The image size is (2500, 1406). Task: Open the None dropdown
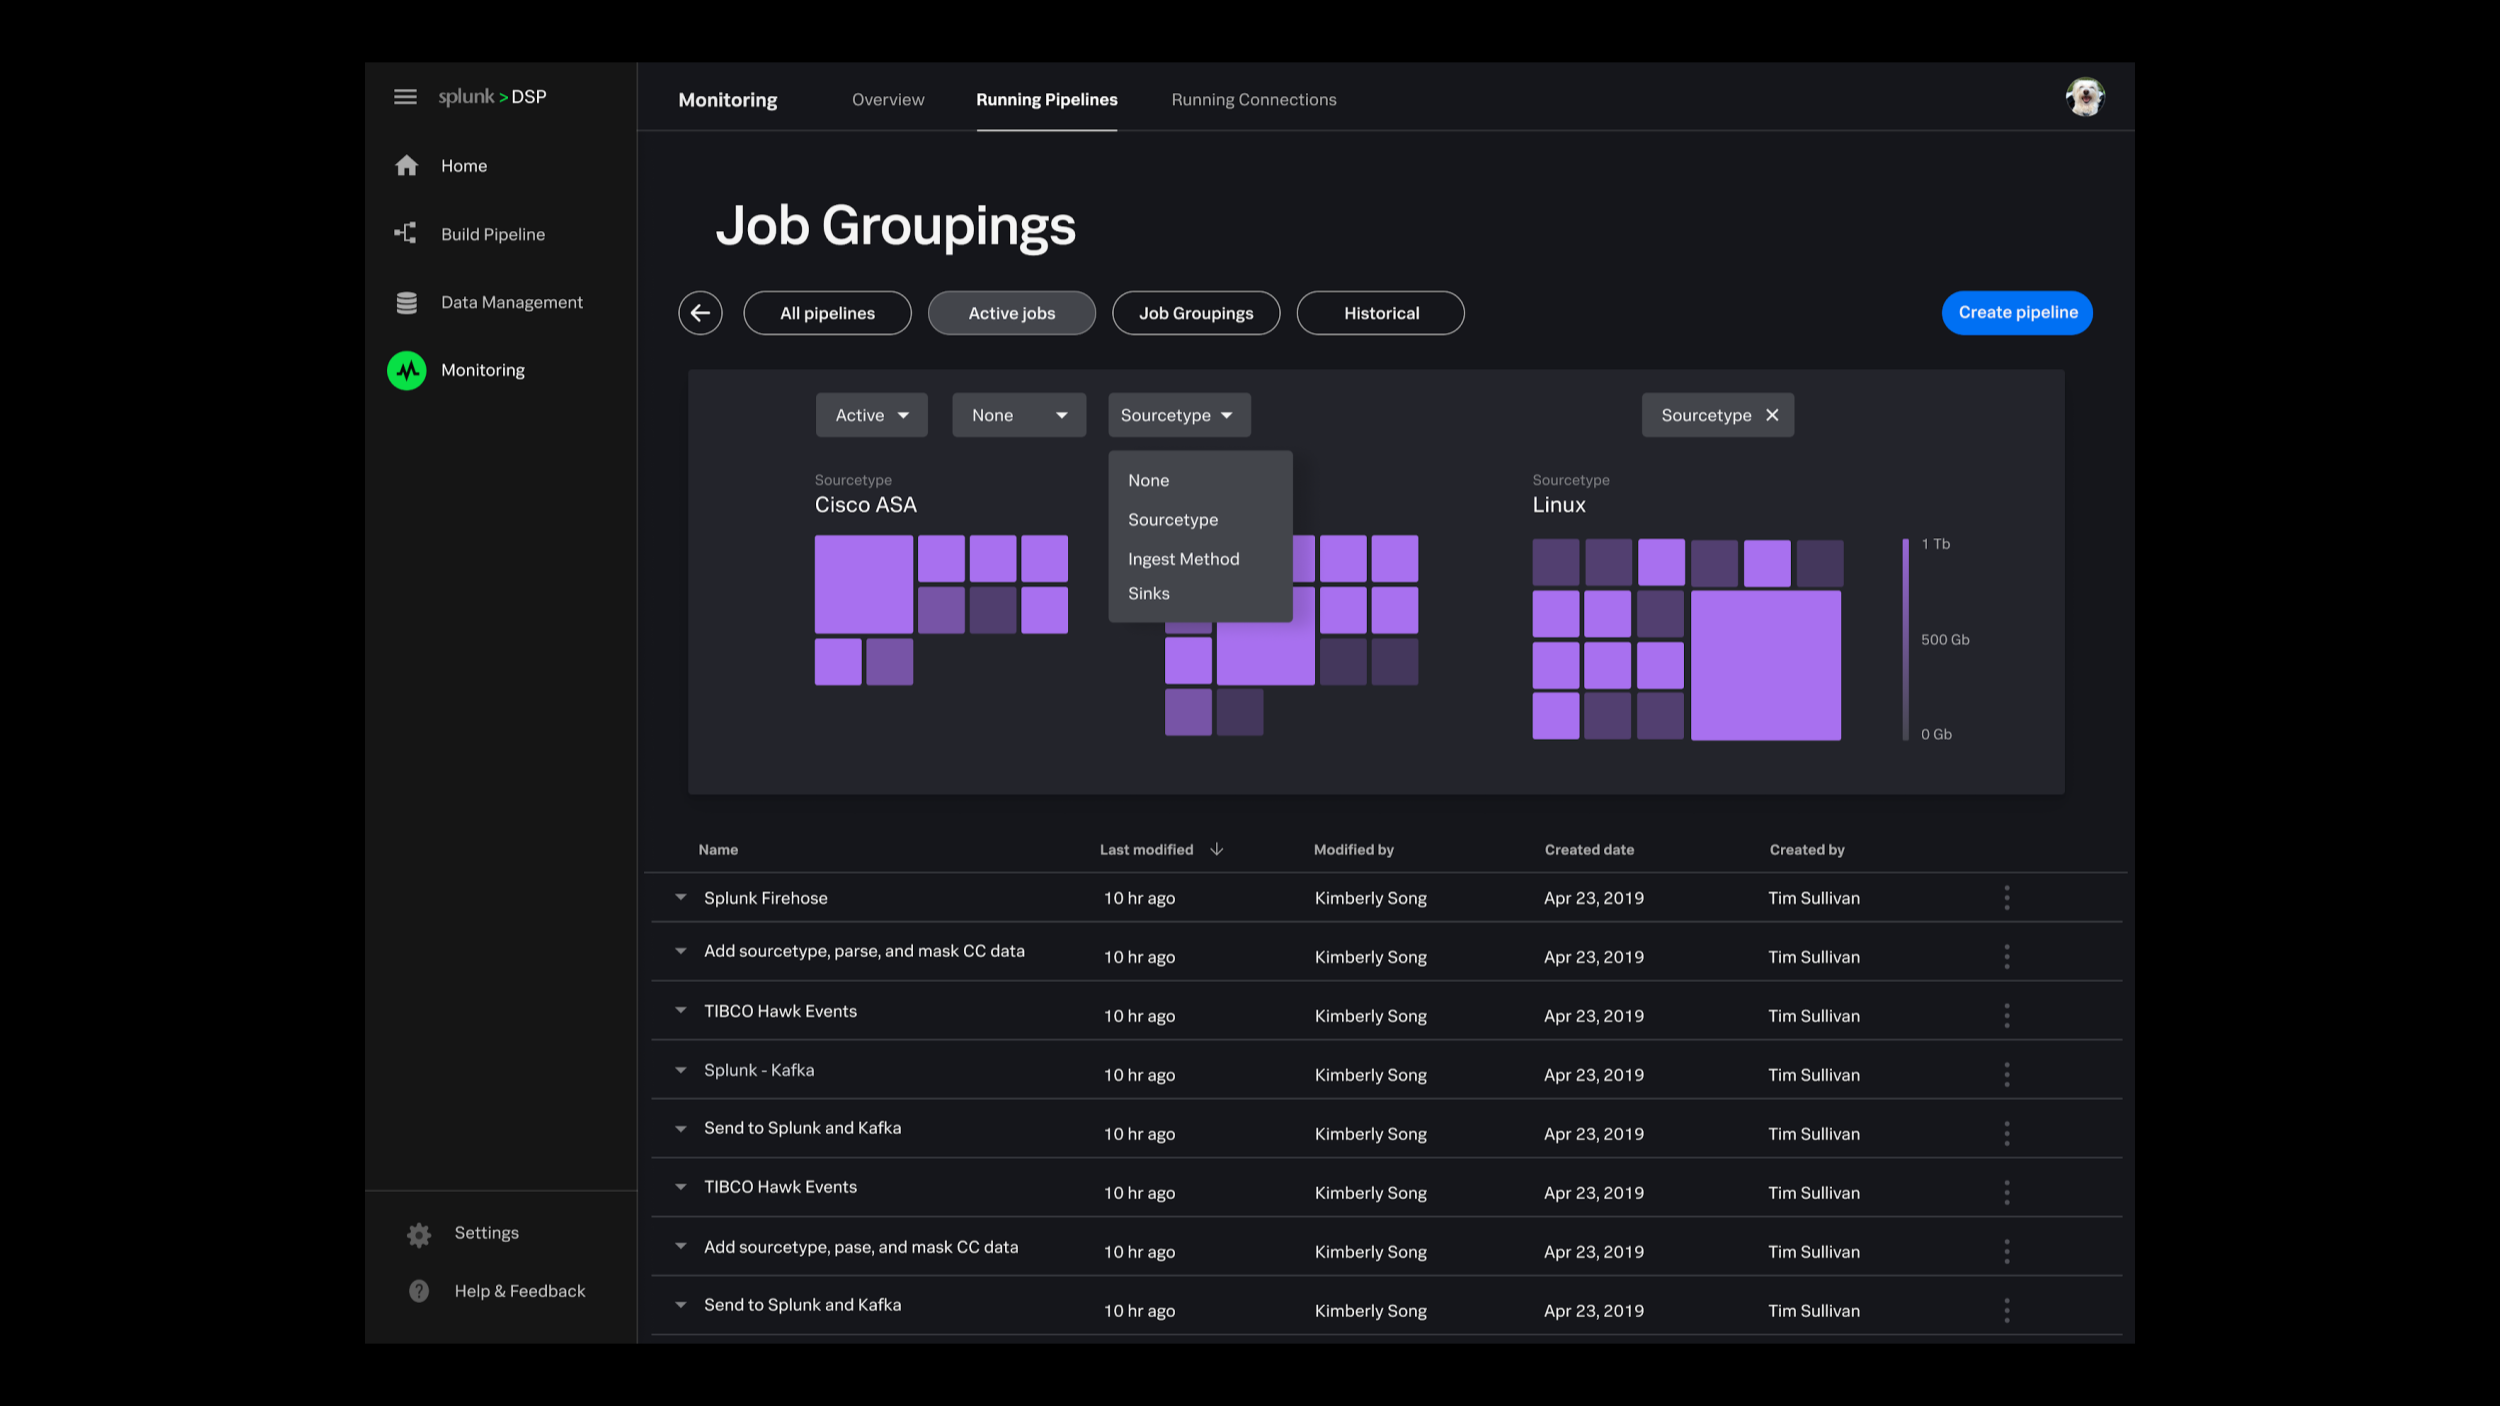[x=1018, y=415]
